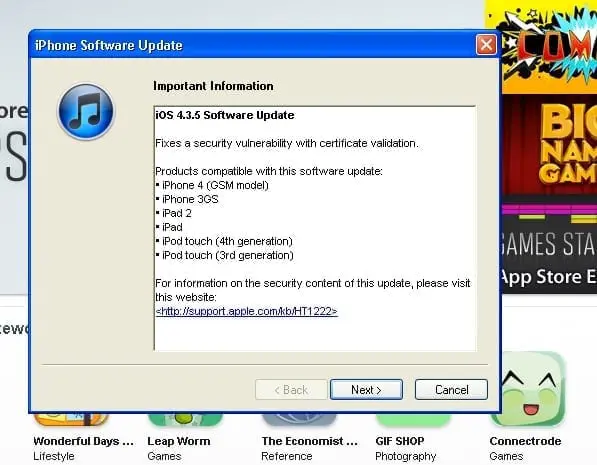This screenshot has height=465, width=597.
Task: Select Wonderful Days app title
Action: [83, 441]
